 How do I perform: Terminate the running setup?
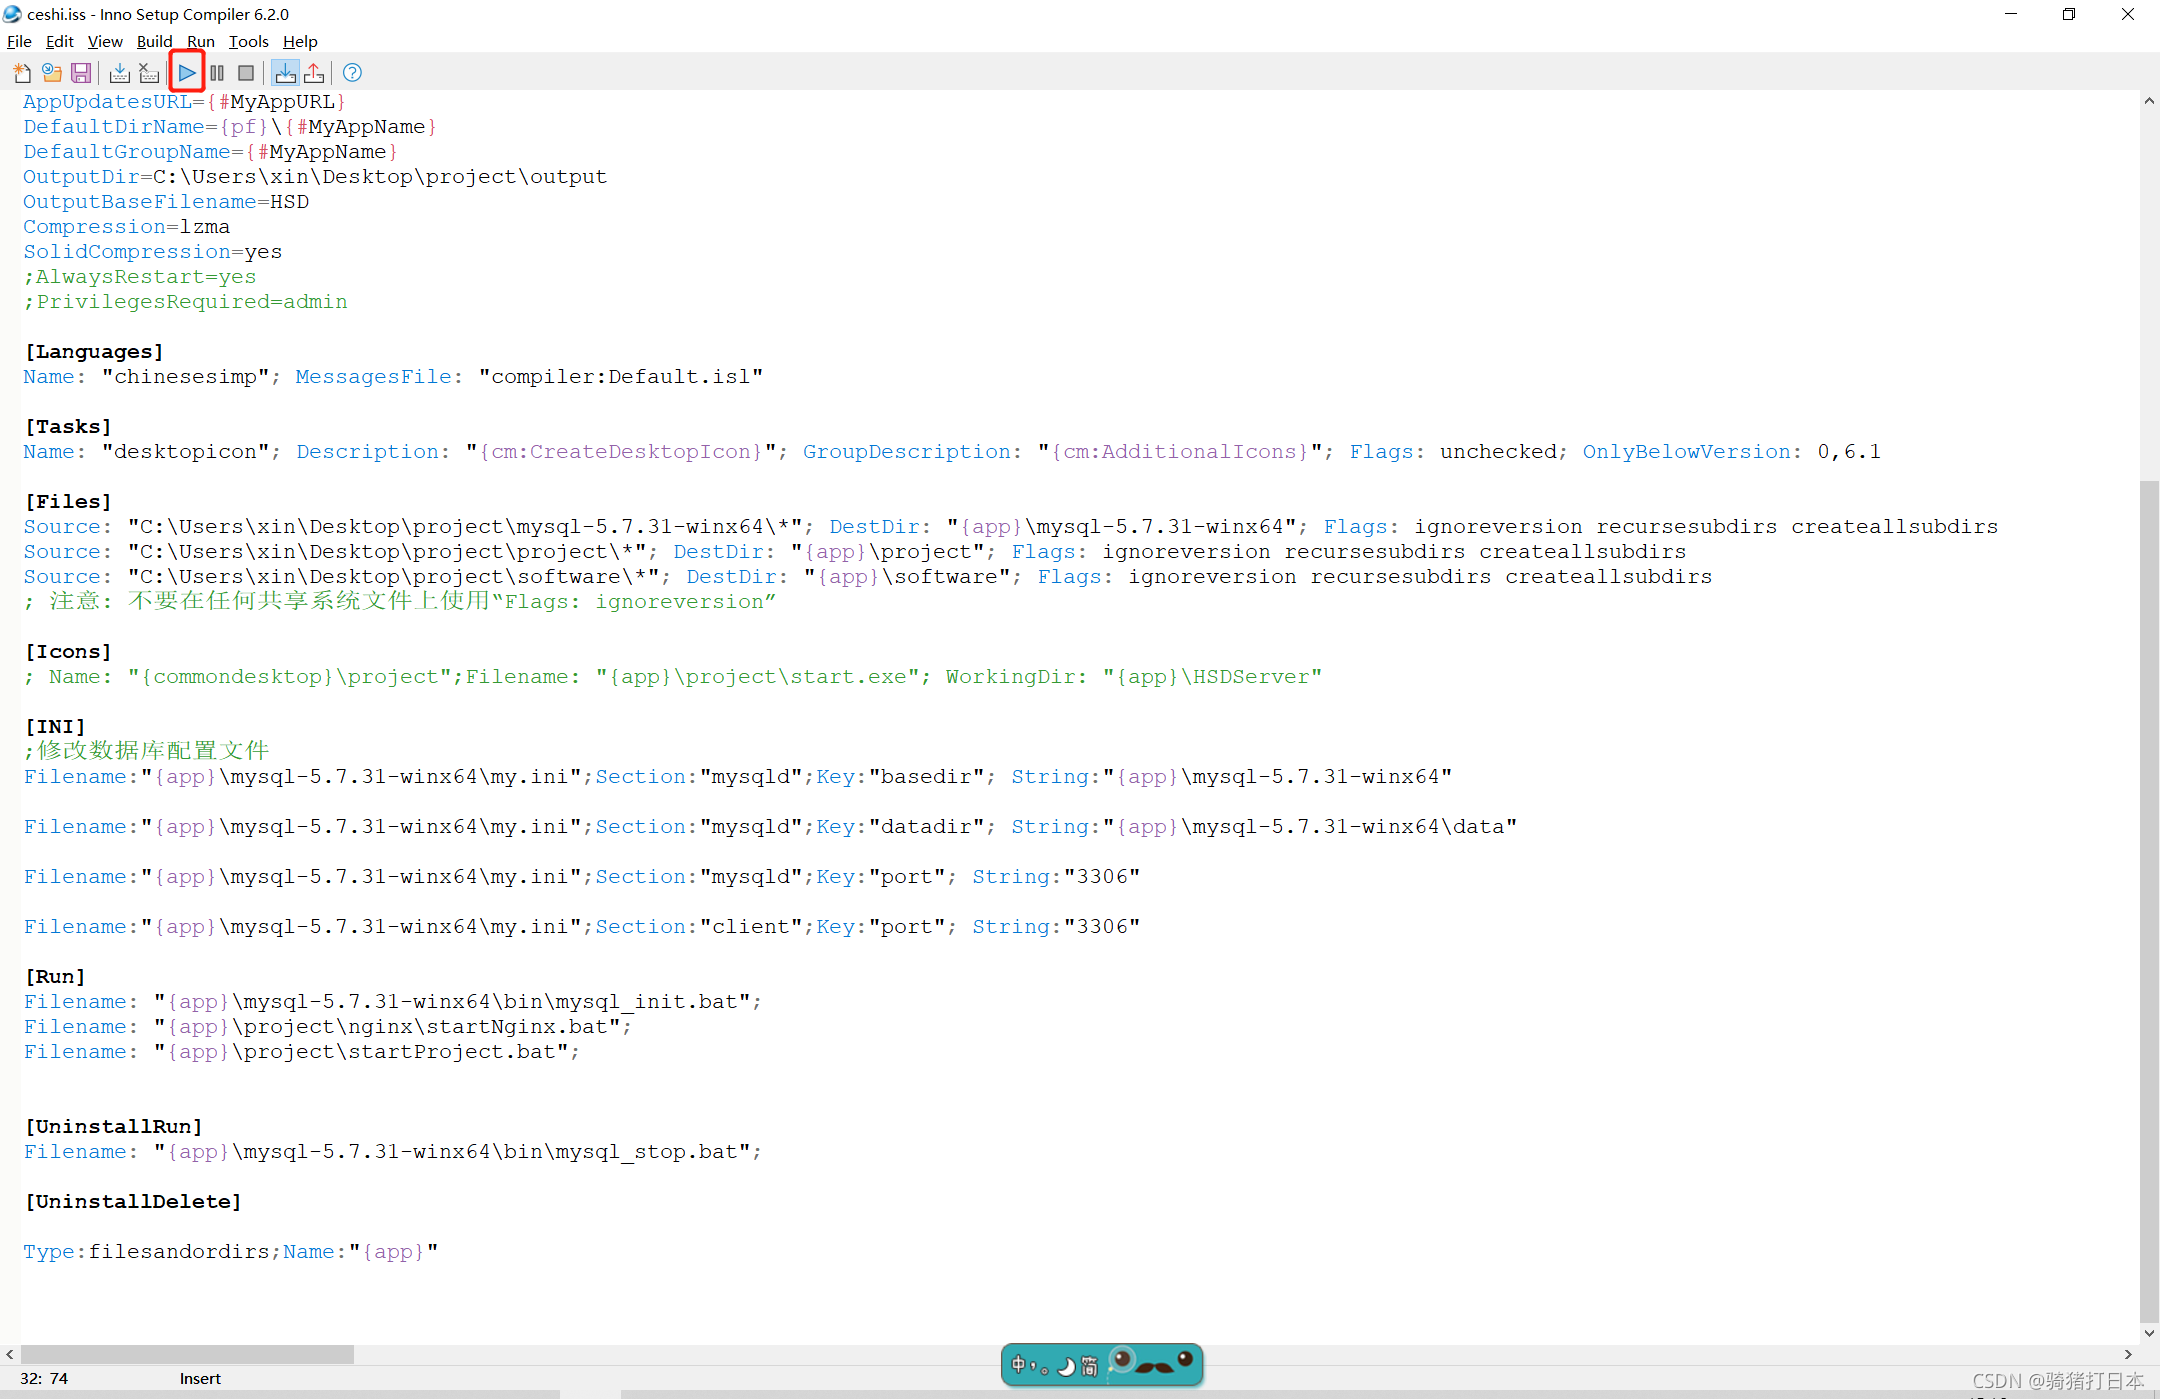click(246, 72)
